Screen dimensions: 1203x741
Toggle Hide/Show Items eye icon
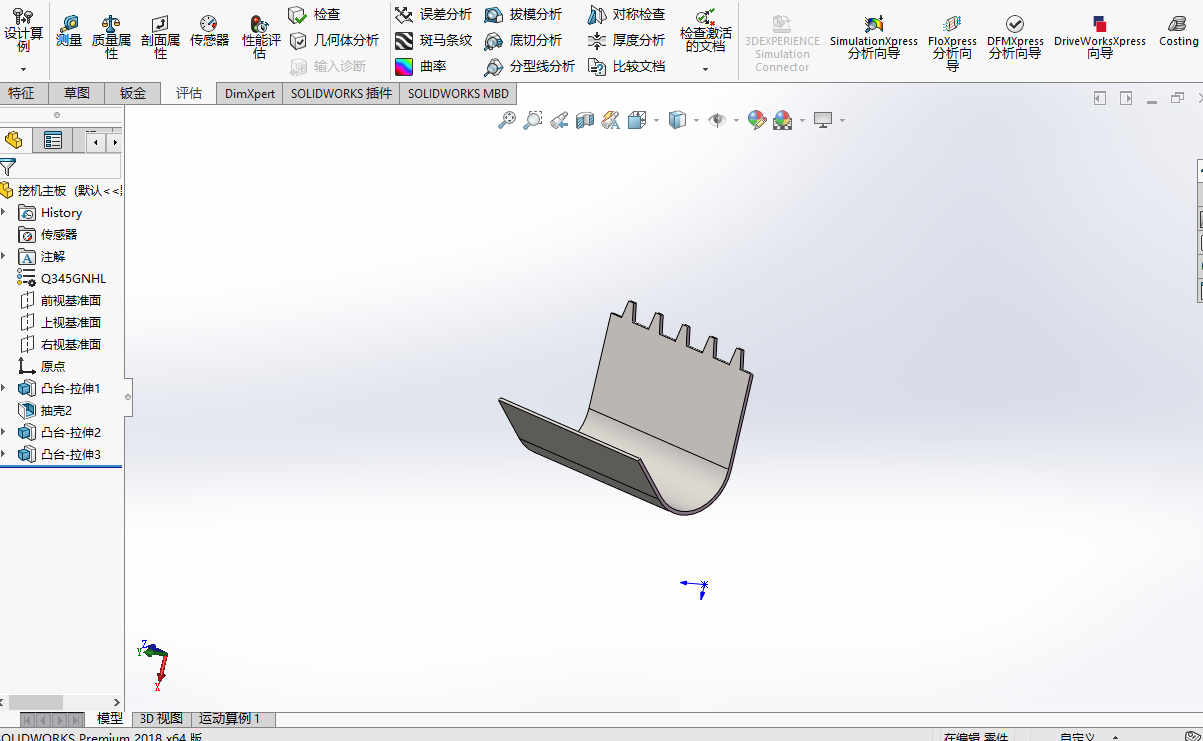click(717, 120)
